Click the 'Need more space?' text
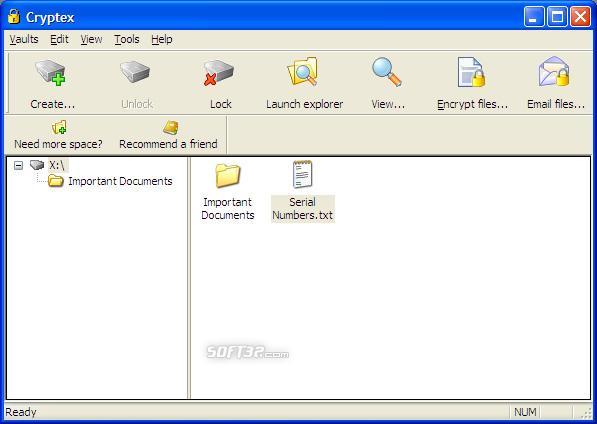 (58, 144)
